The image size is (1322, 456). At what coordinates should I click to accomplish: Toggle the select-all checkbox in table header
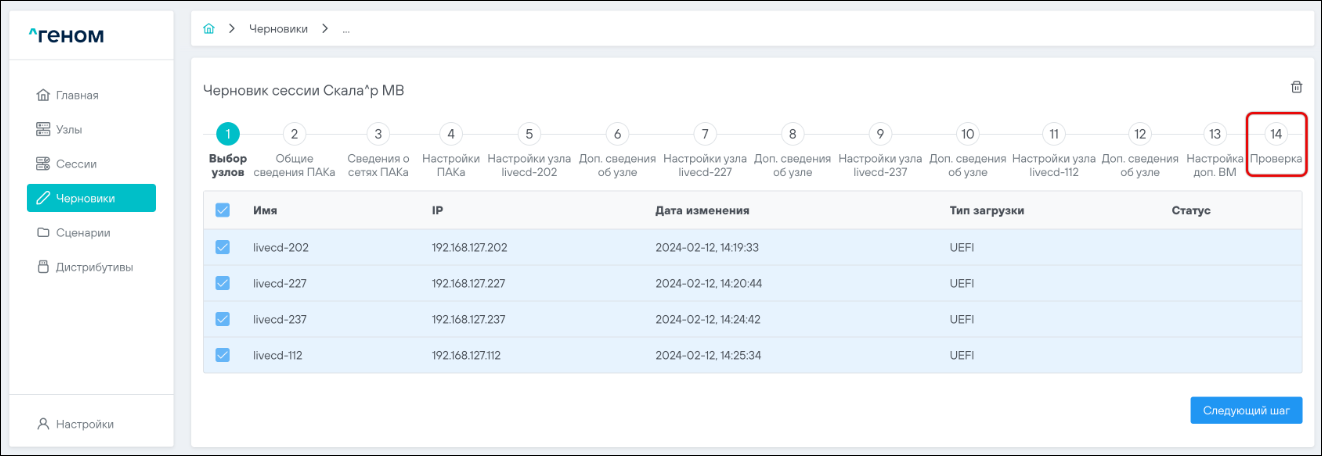click(223, 210)
